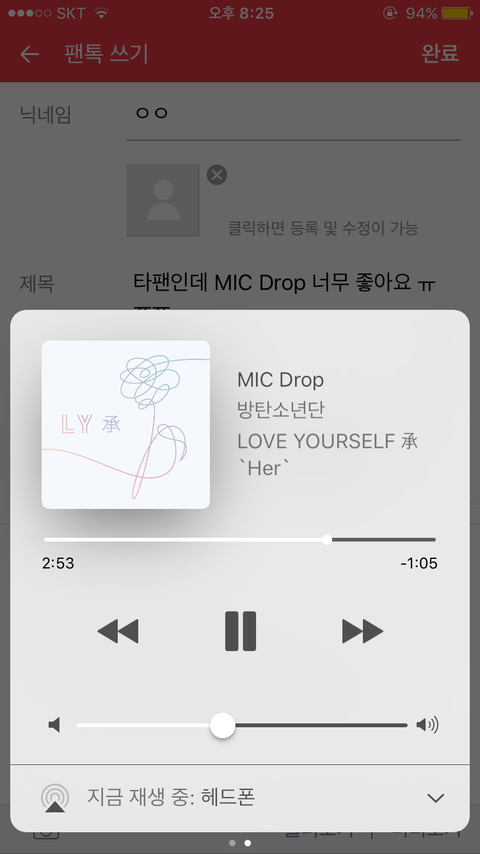Image resolution: width=480 pixels, height=854 pixels.
Task: Tap the profile picture placeholder
Action: tap(163, 200)
